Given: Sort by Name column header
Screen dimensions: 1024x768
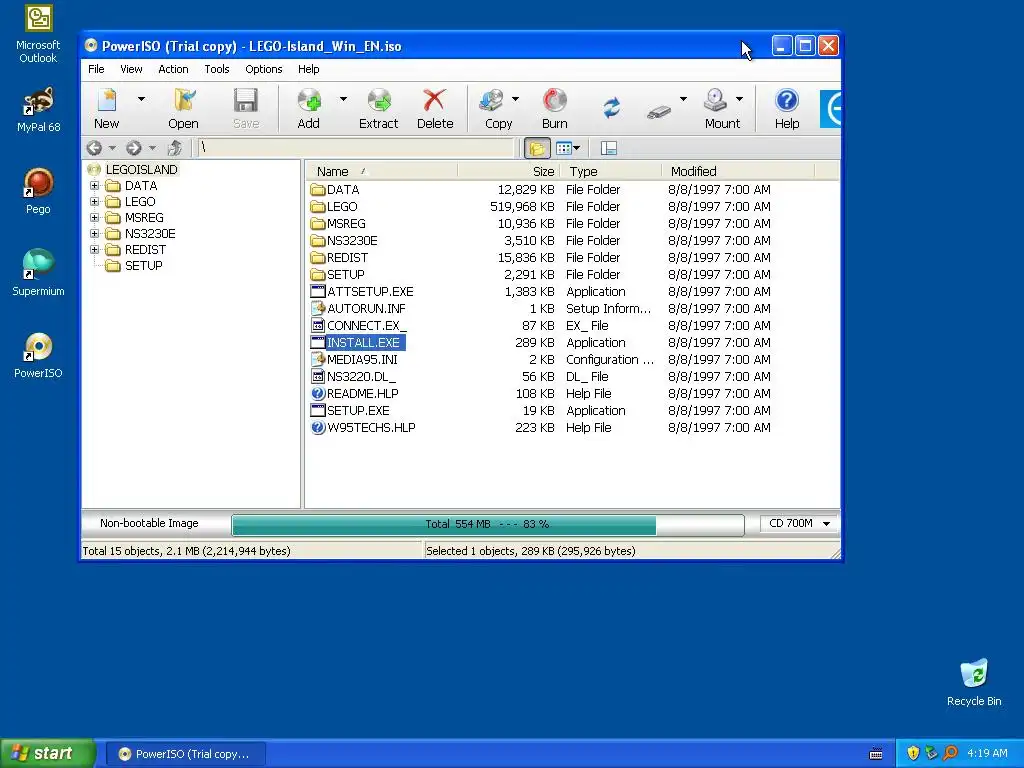Looking at the screenshot, I should pyautogui.click(x=381, y=171).
